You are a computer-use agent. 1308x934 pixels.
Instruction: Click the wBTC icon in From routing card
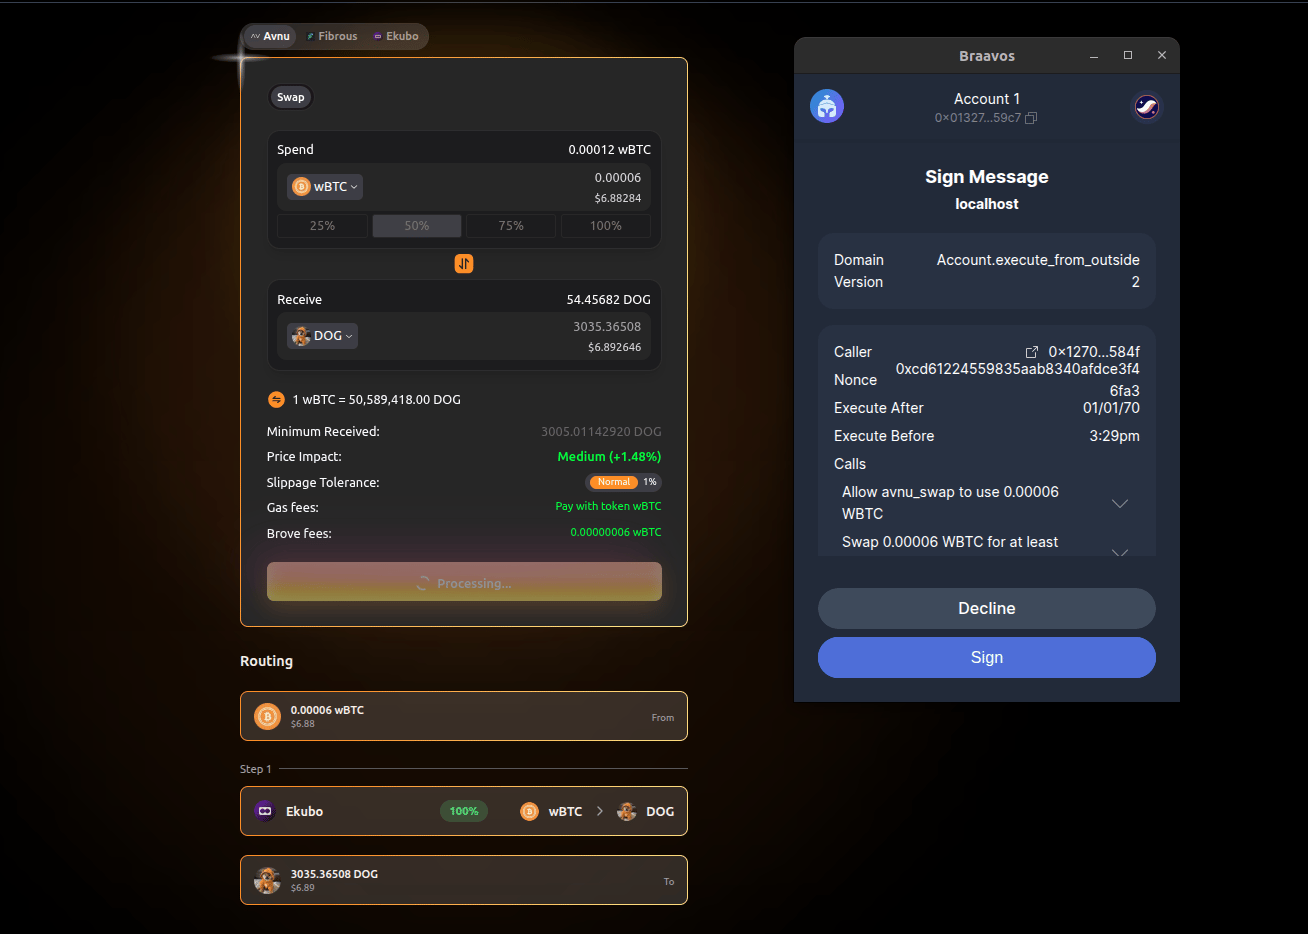267,716
